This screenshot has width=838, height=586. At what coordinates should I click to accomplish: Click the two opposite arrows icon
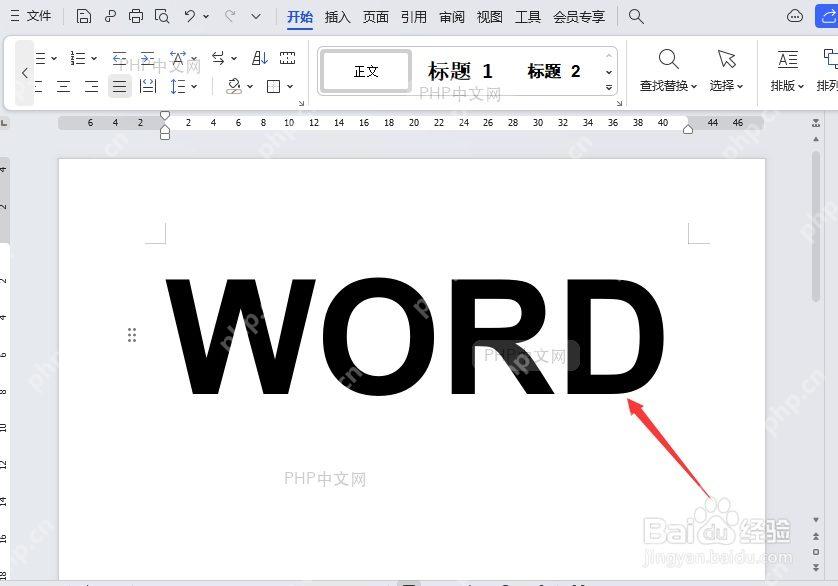pos(218,58)
